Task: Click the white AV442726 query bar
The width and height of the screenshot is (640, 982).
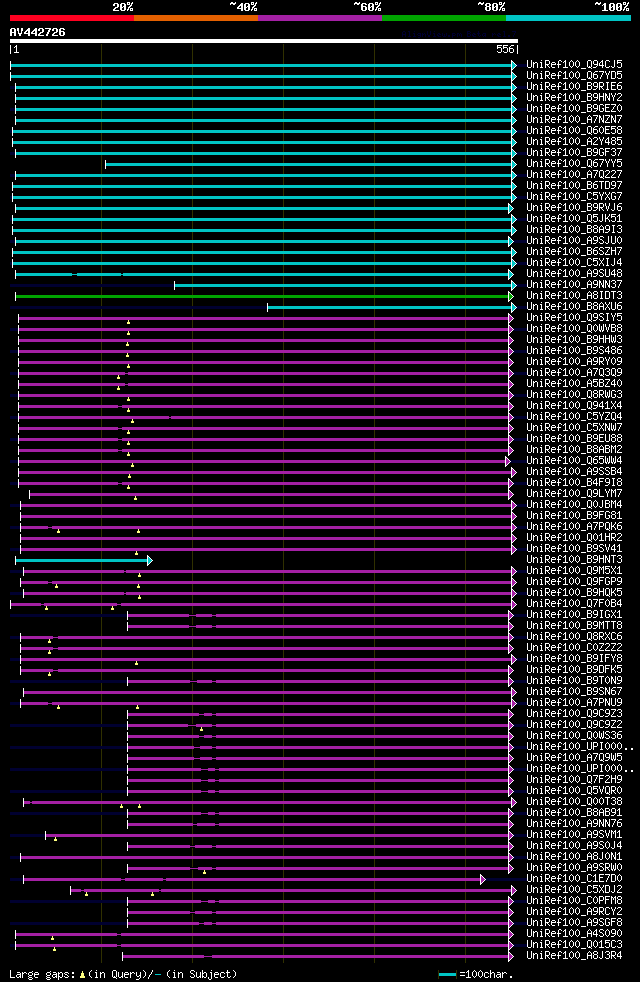Action: click(264, 41)
